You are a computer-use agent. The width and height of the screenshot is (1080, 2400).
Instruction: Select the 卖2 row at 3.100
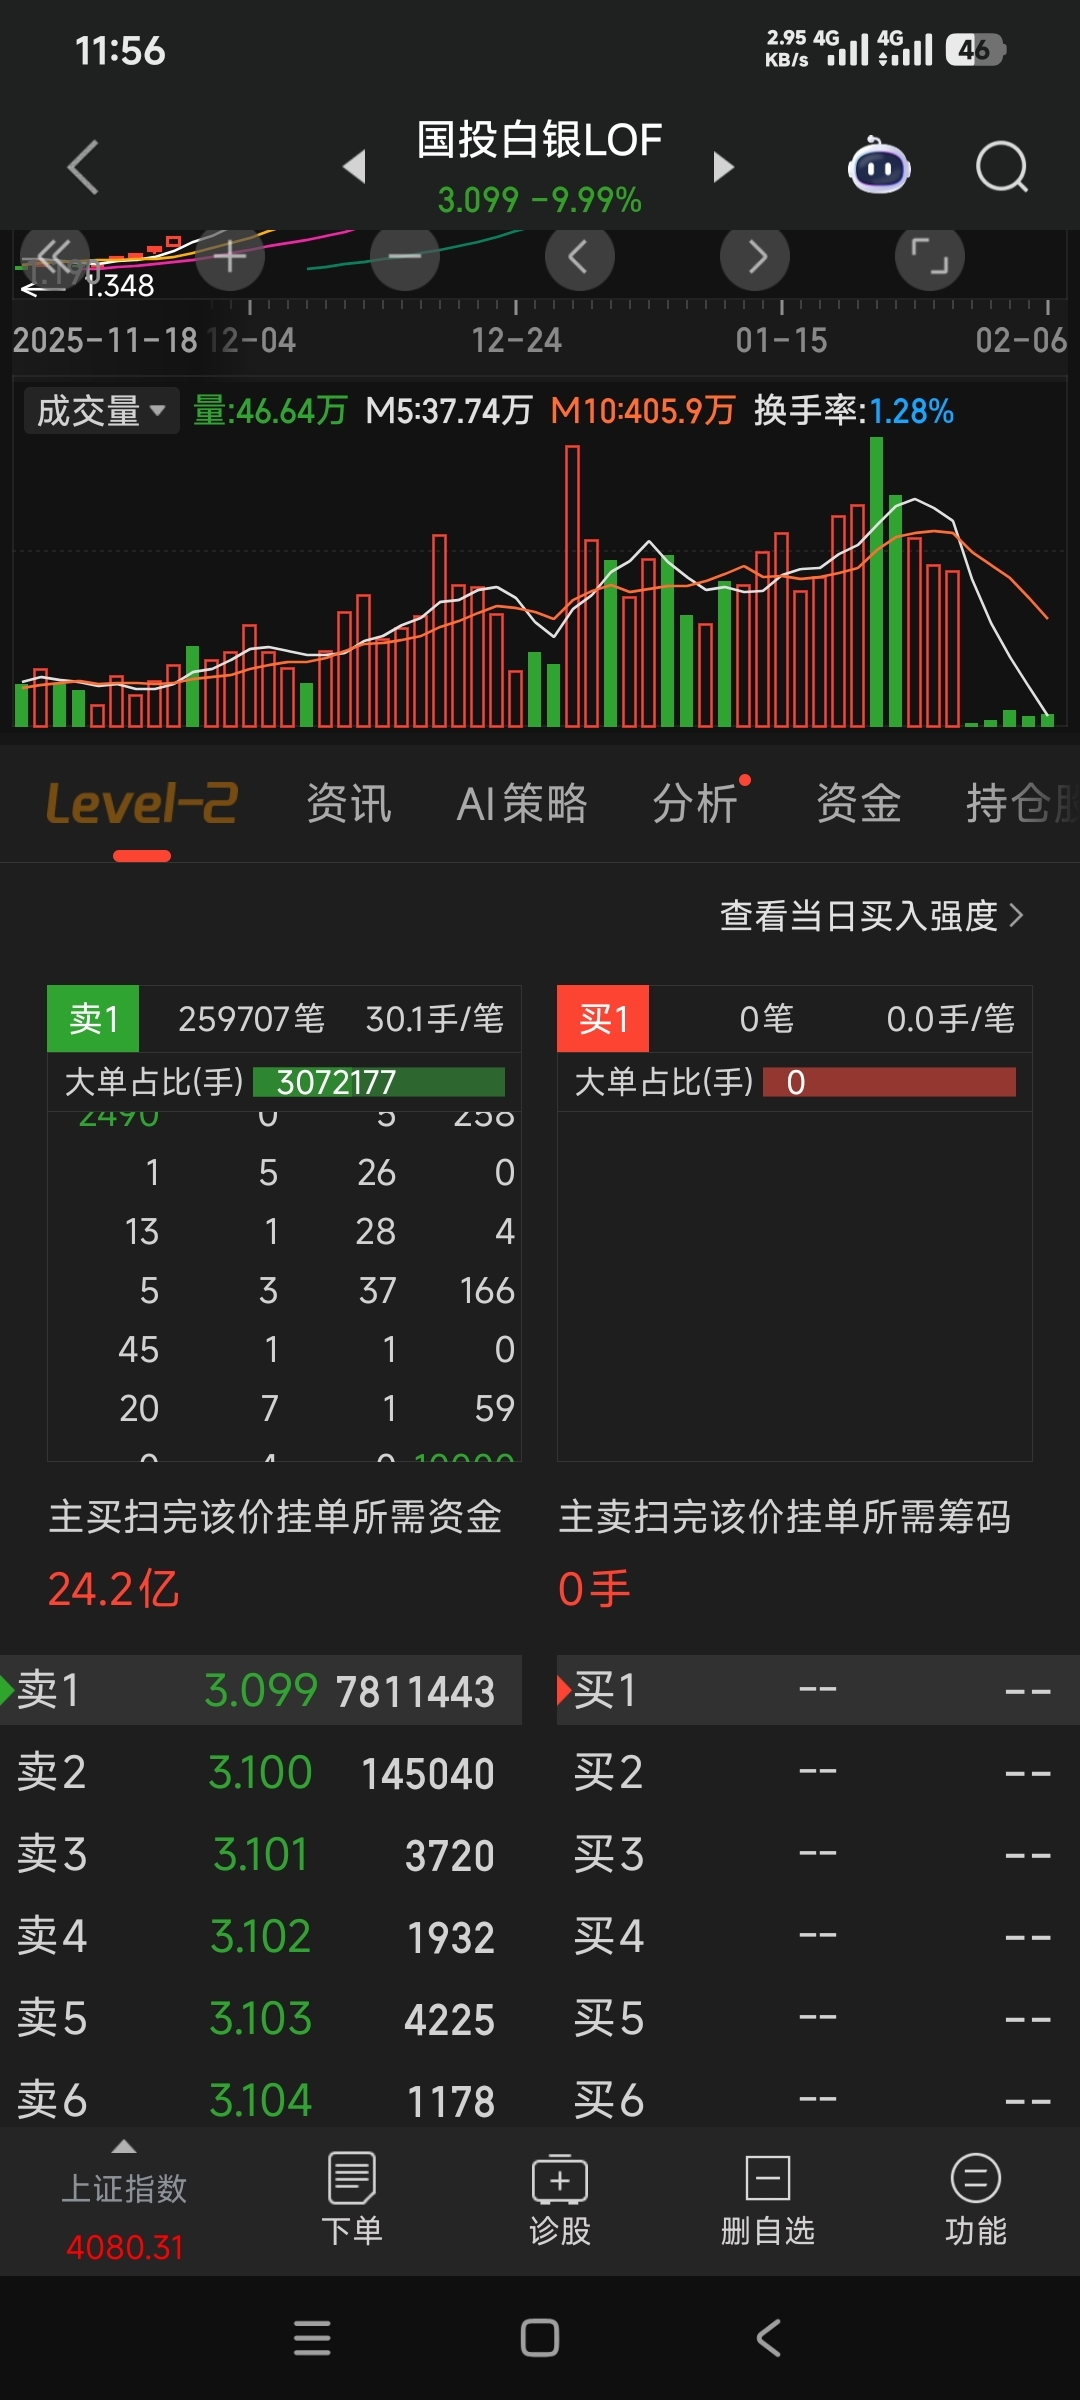pos(261,1773)
